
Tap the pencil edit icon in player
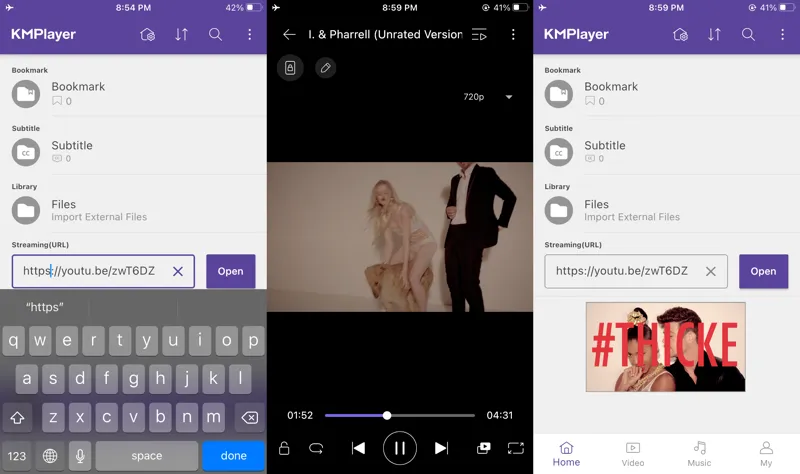326,68
